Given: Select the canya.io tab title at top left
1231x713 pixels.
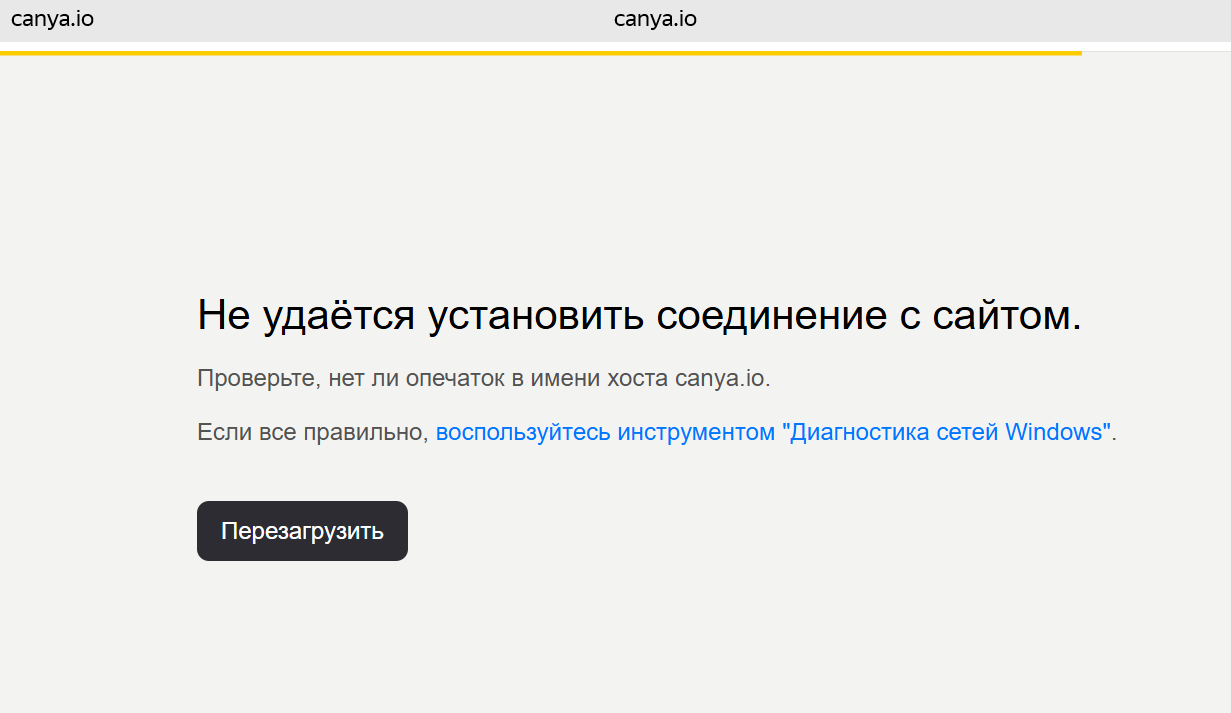Looking at the screenshot, I should (52, 18).
